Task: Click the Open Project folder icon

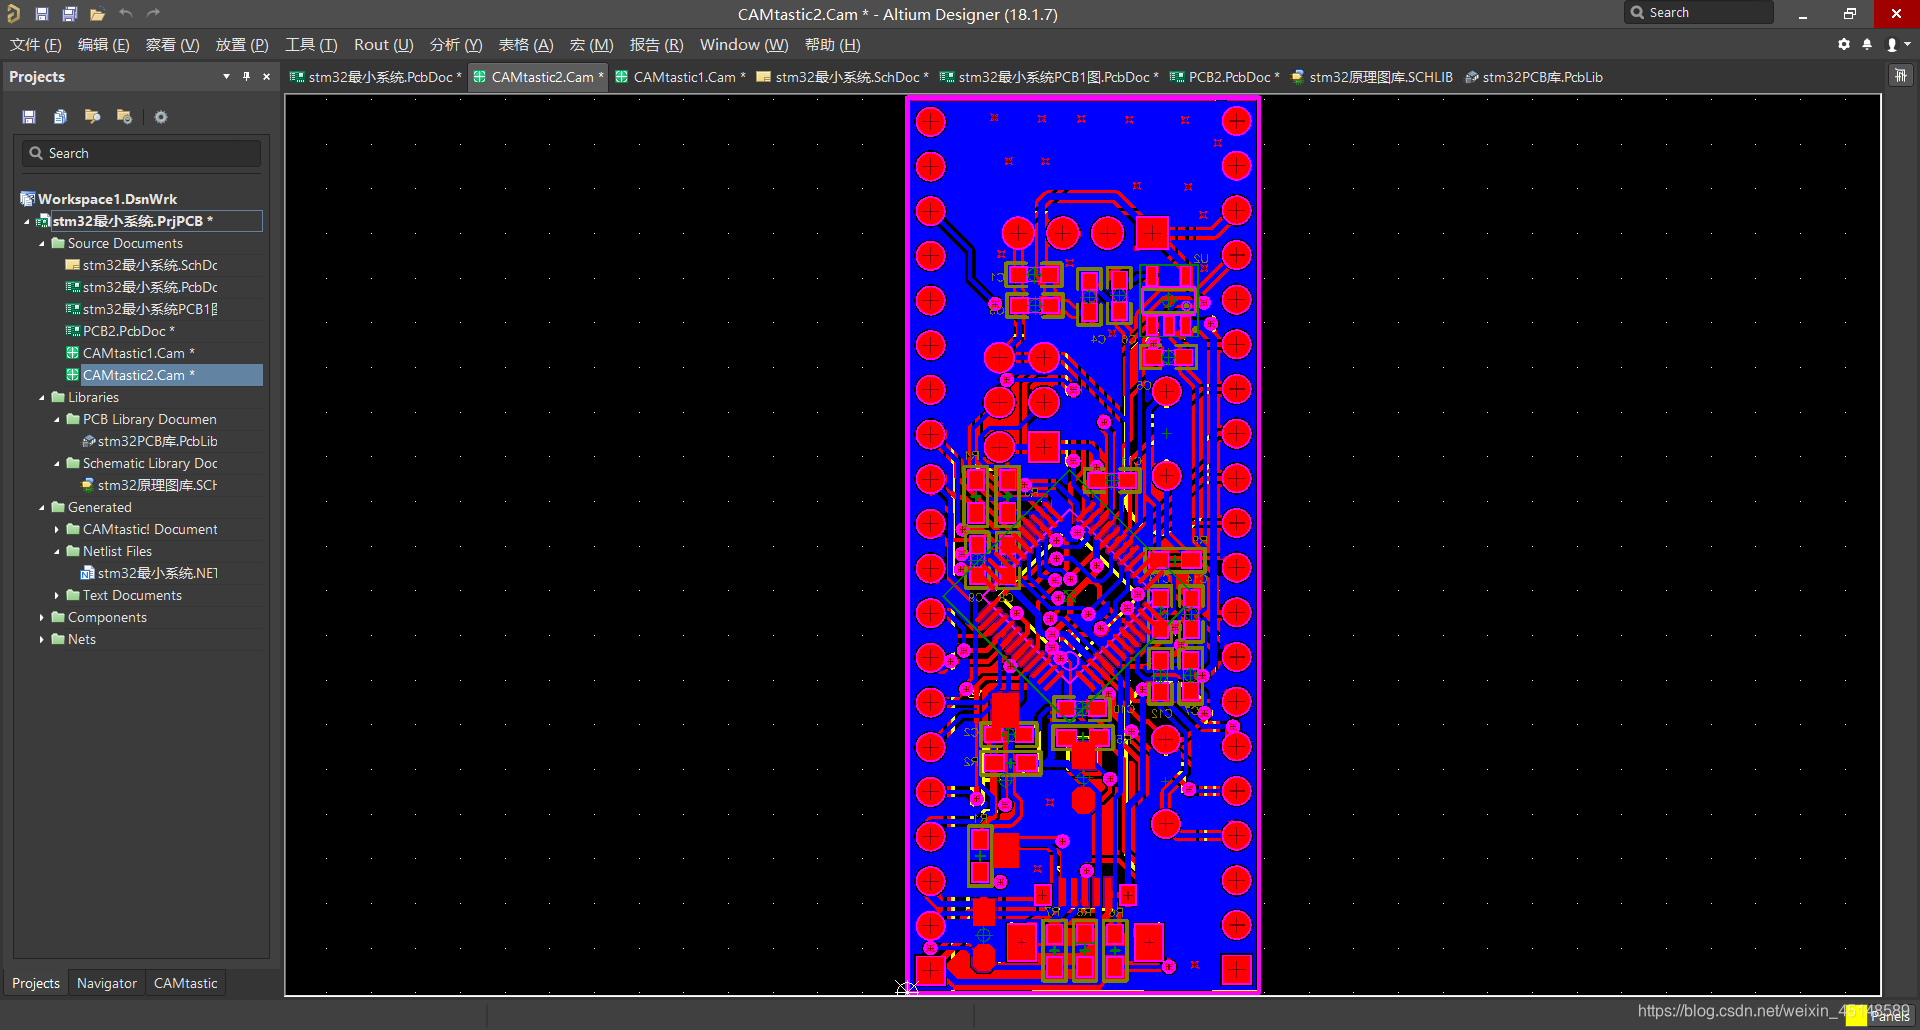Action: [x=97, y=14]
